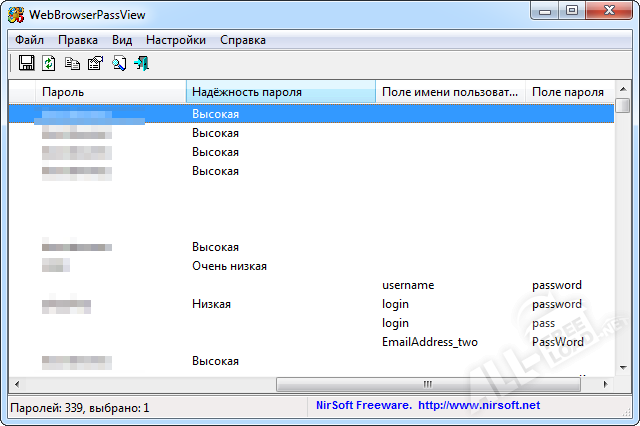
Task: Open the Вид menu
Action: [x=122, y=40]
